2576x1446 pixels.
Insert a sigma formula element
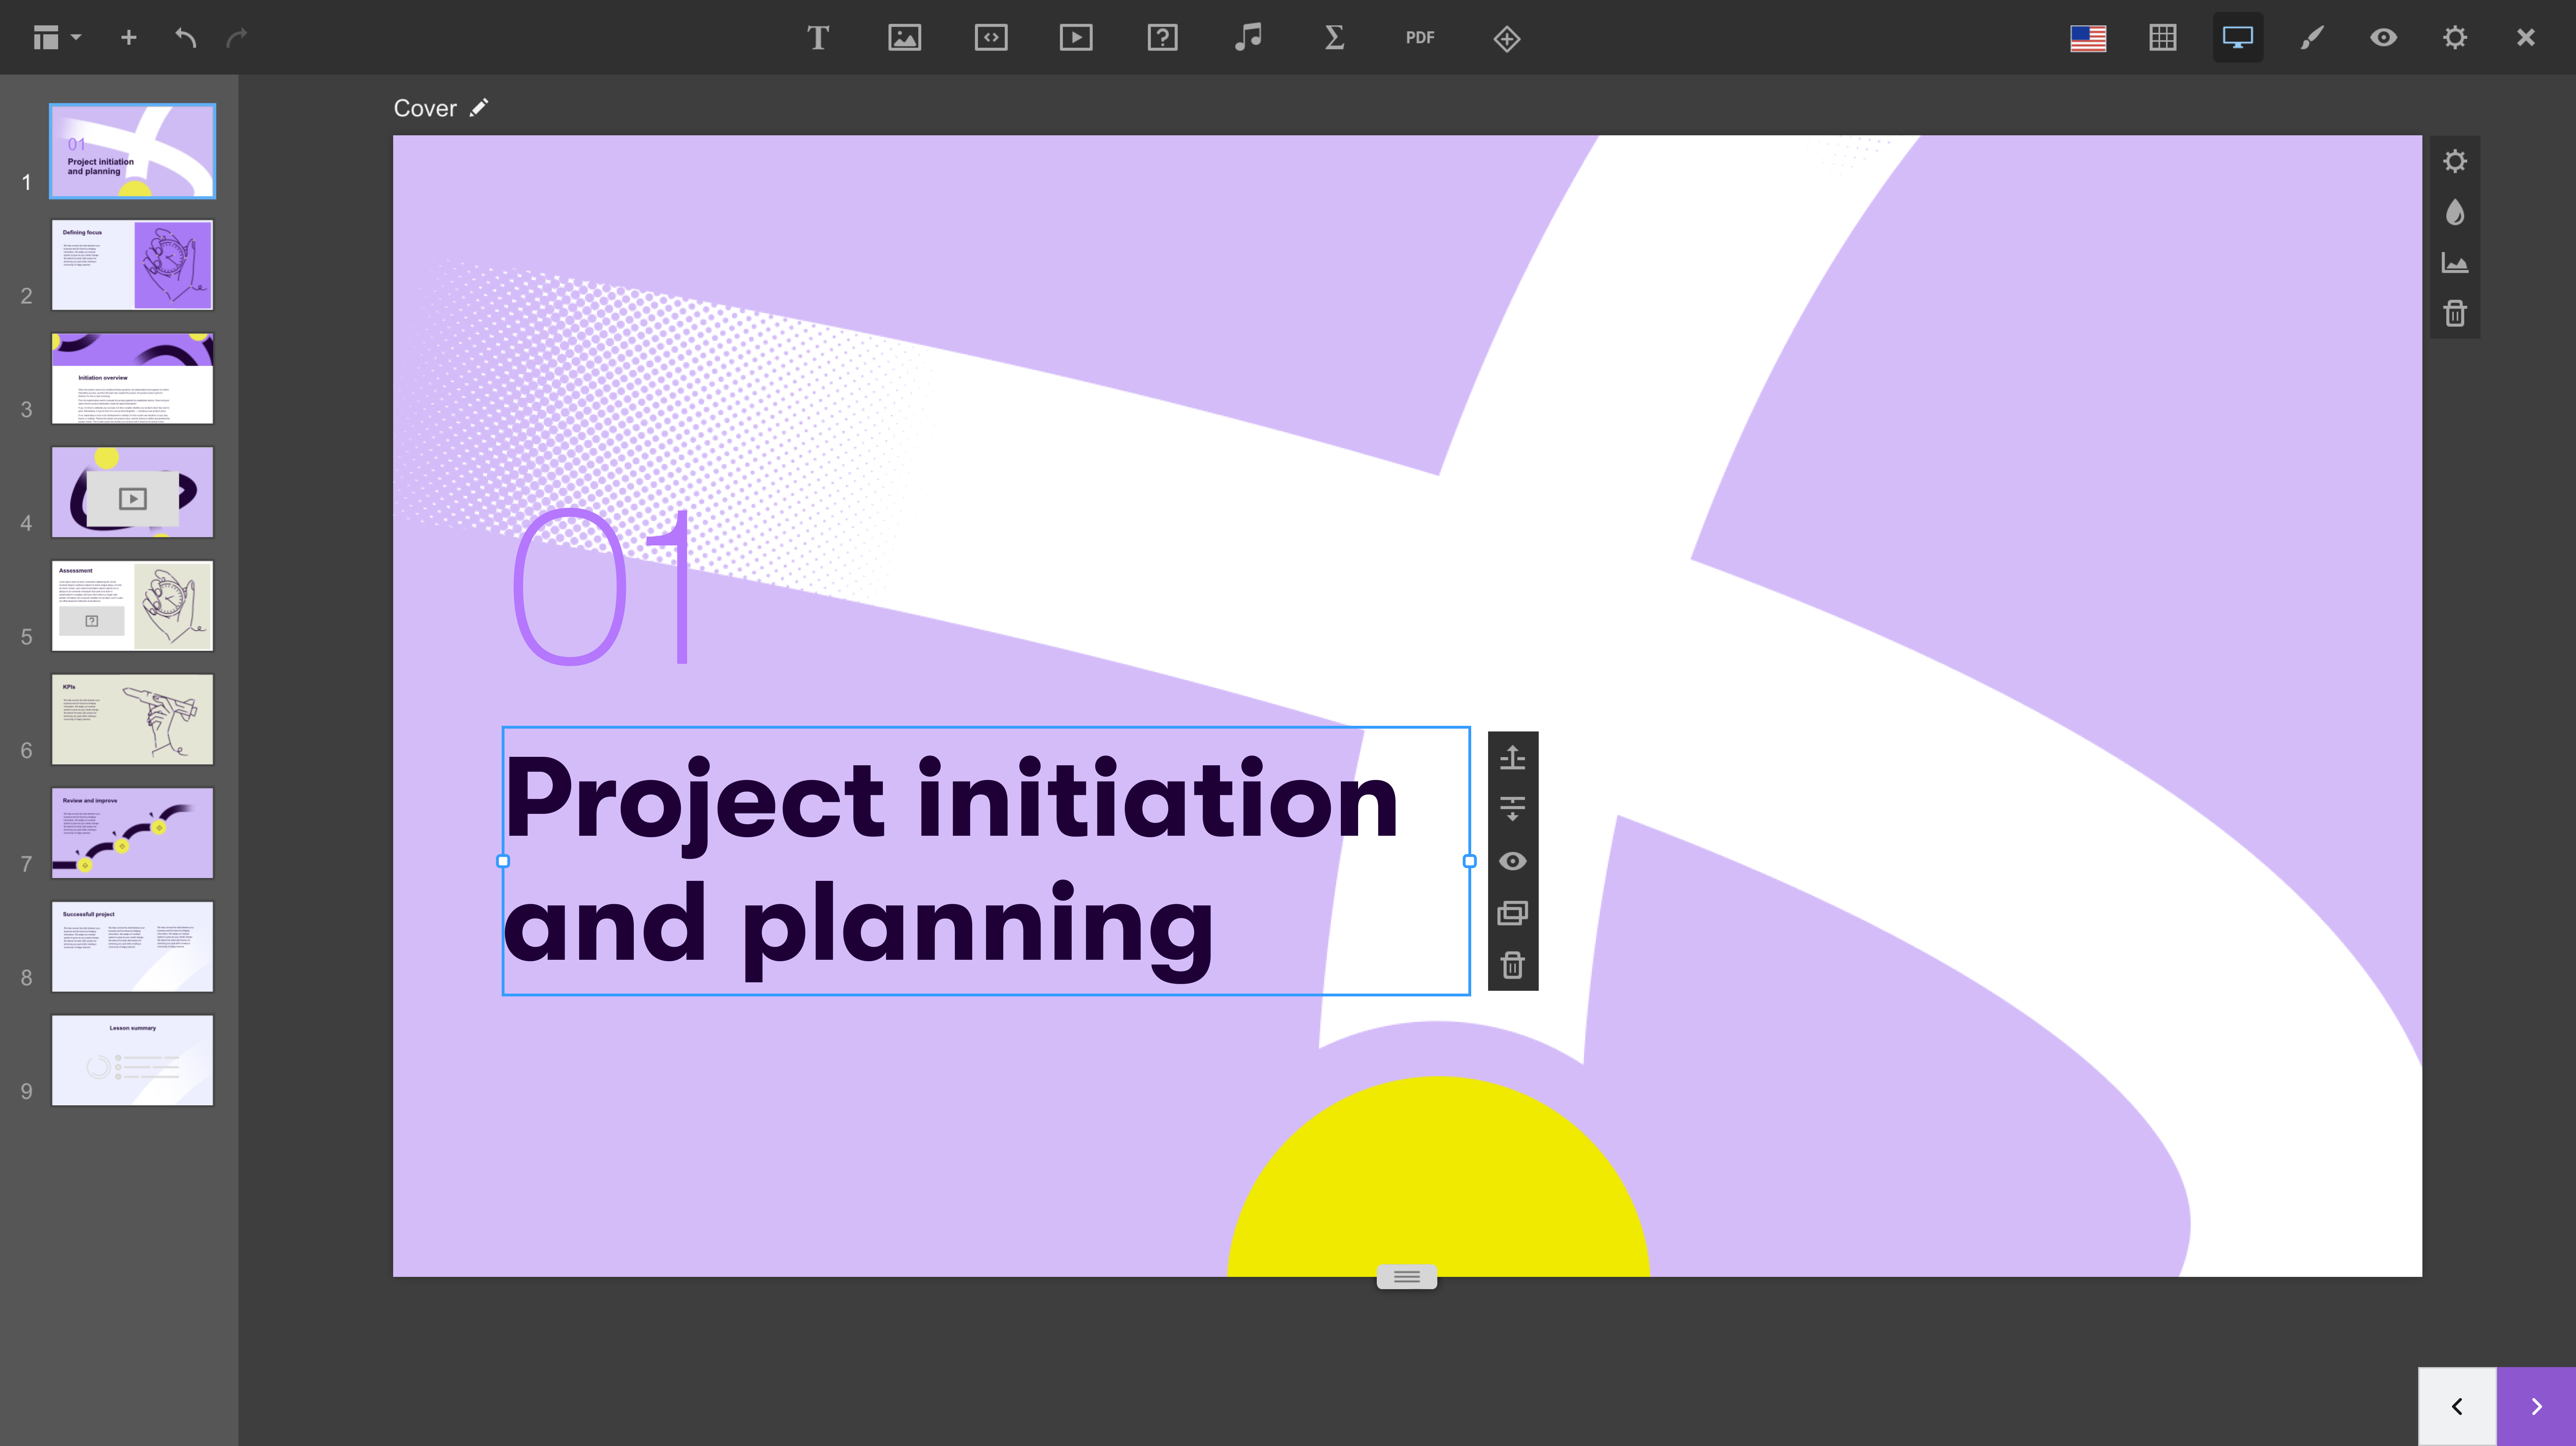(1334, 38)
